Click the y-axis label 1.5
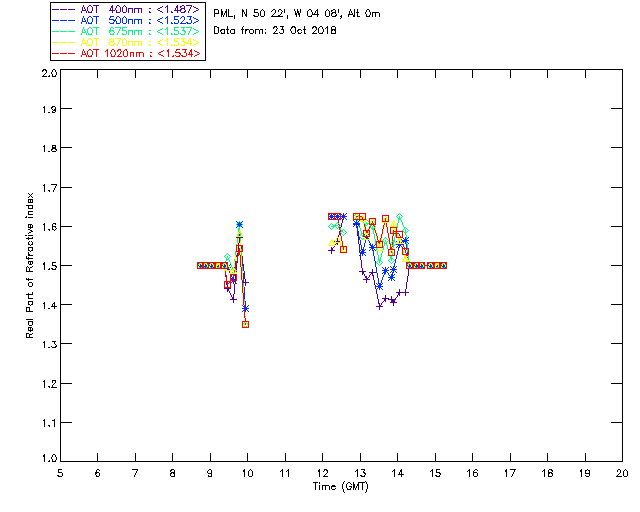This screenshot has height=512, width=640. [x=49, y=266]
